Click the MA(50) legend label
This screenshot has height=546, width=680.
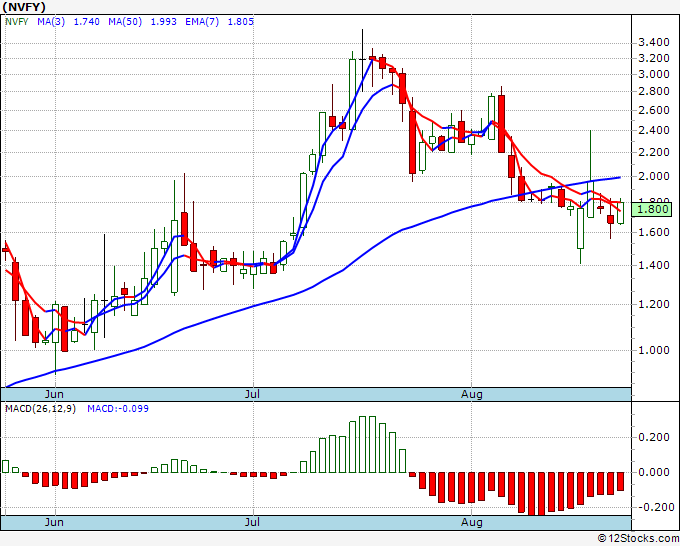125,22
